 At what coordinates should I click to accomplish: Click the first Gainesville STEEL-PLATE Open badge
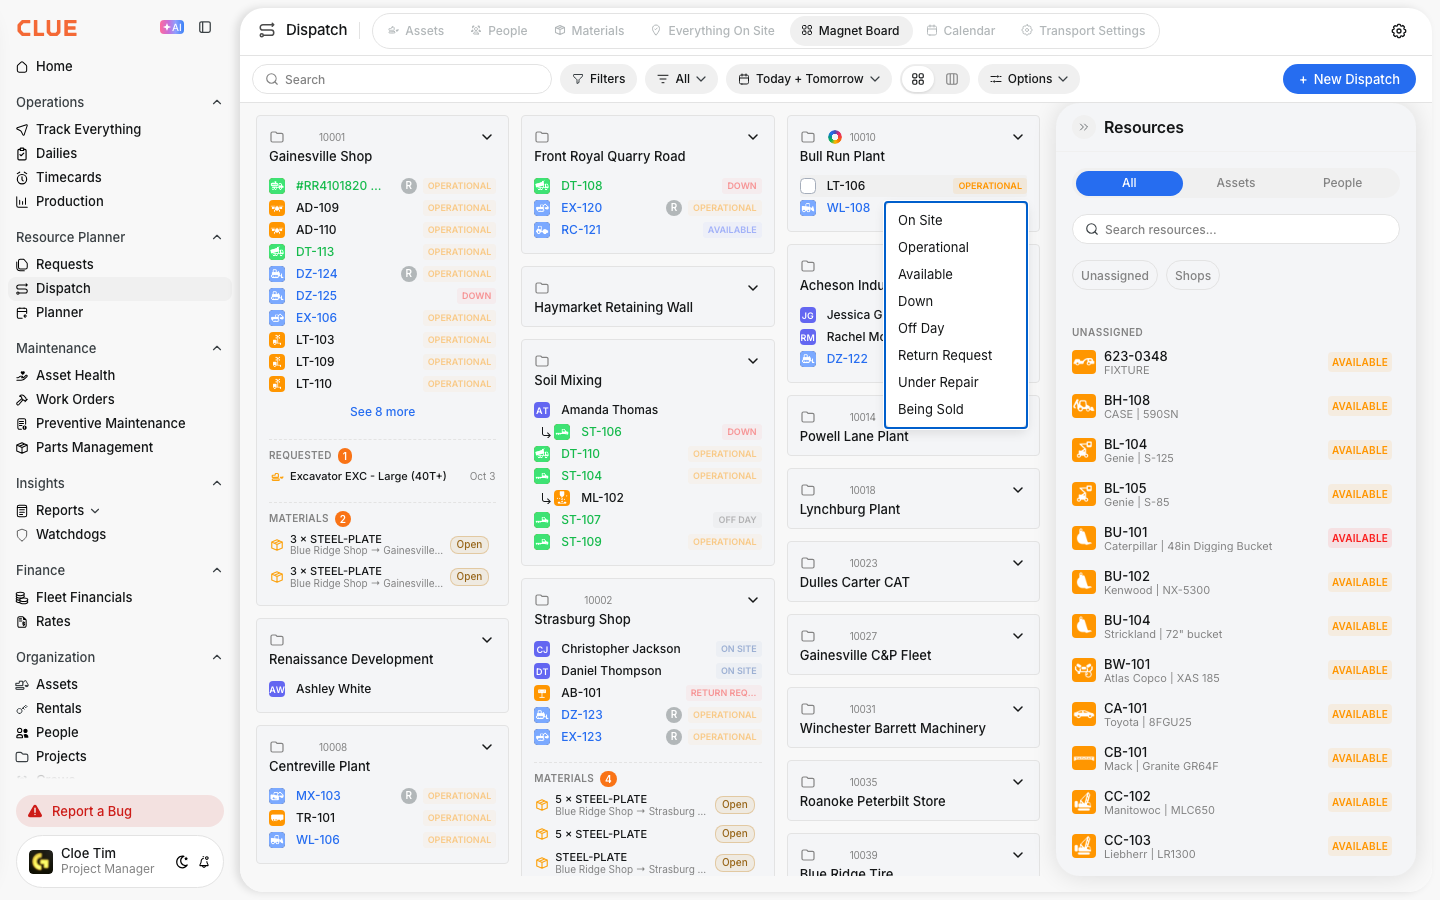coord(469,545)
